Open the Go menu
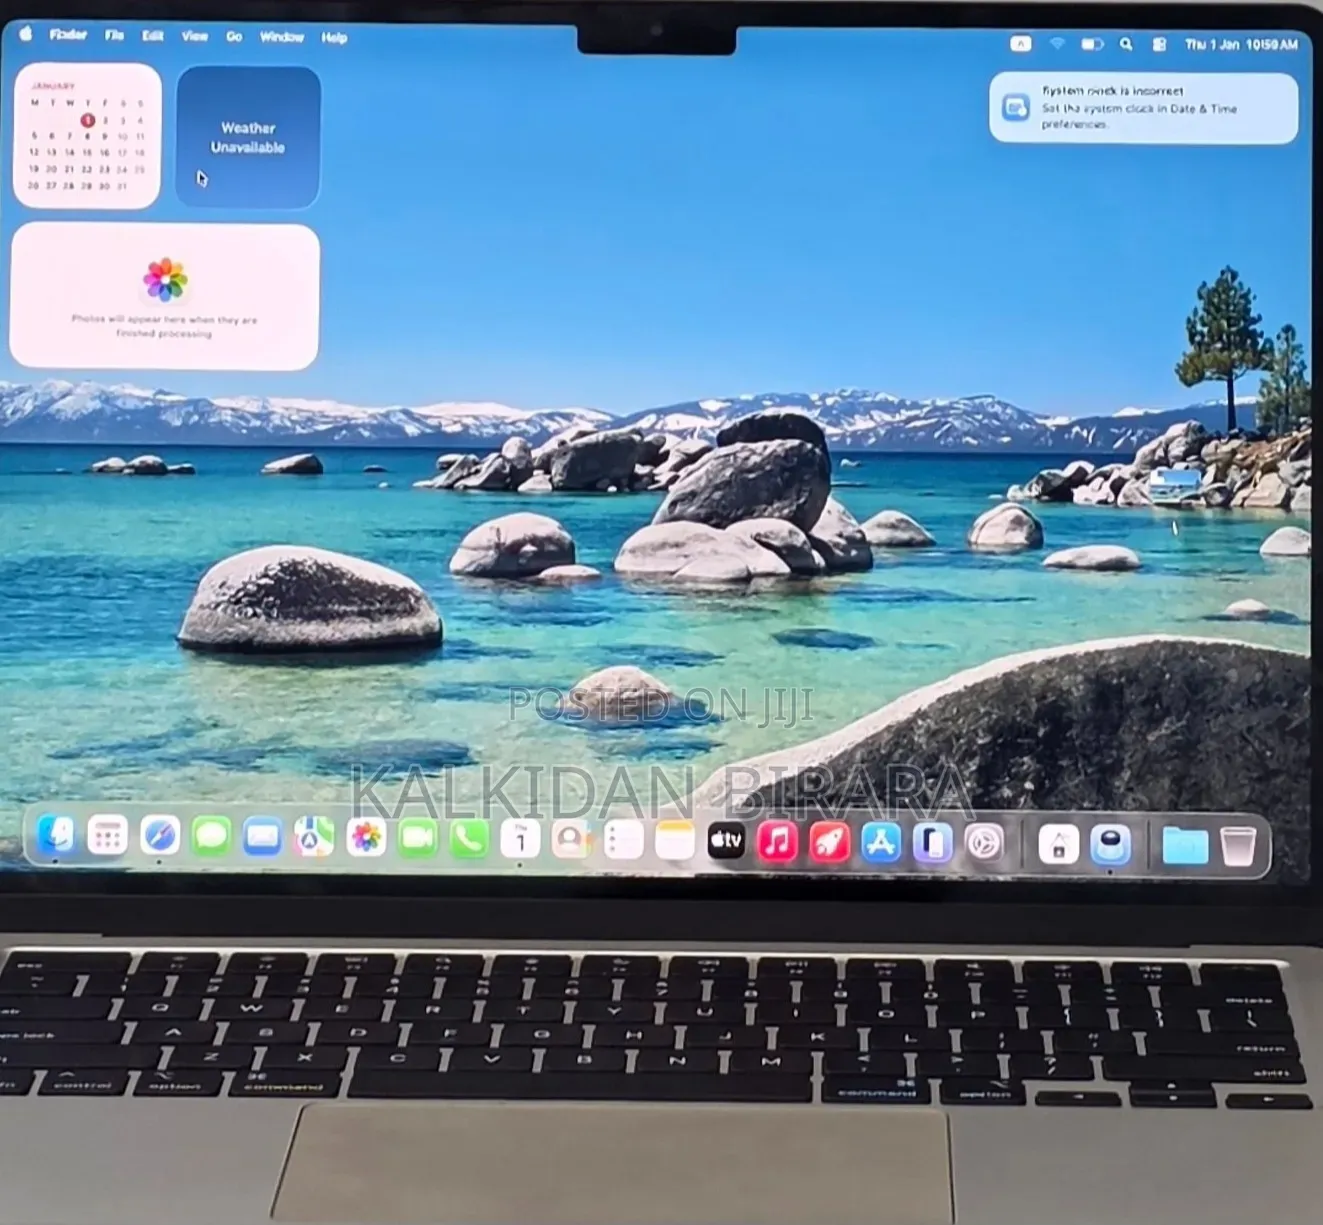Screen dimensions: 1323x1225 click(x=234, y=37)
